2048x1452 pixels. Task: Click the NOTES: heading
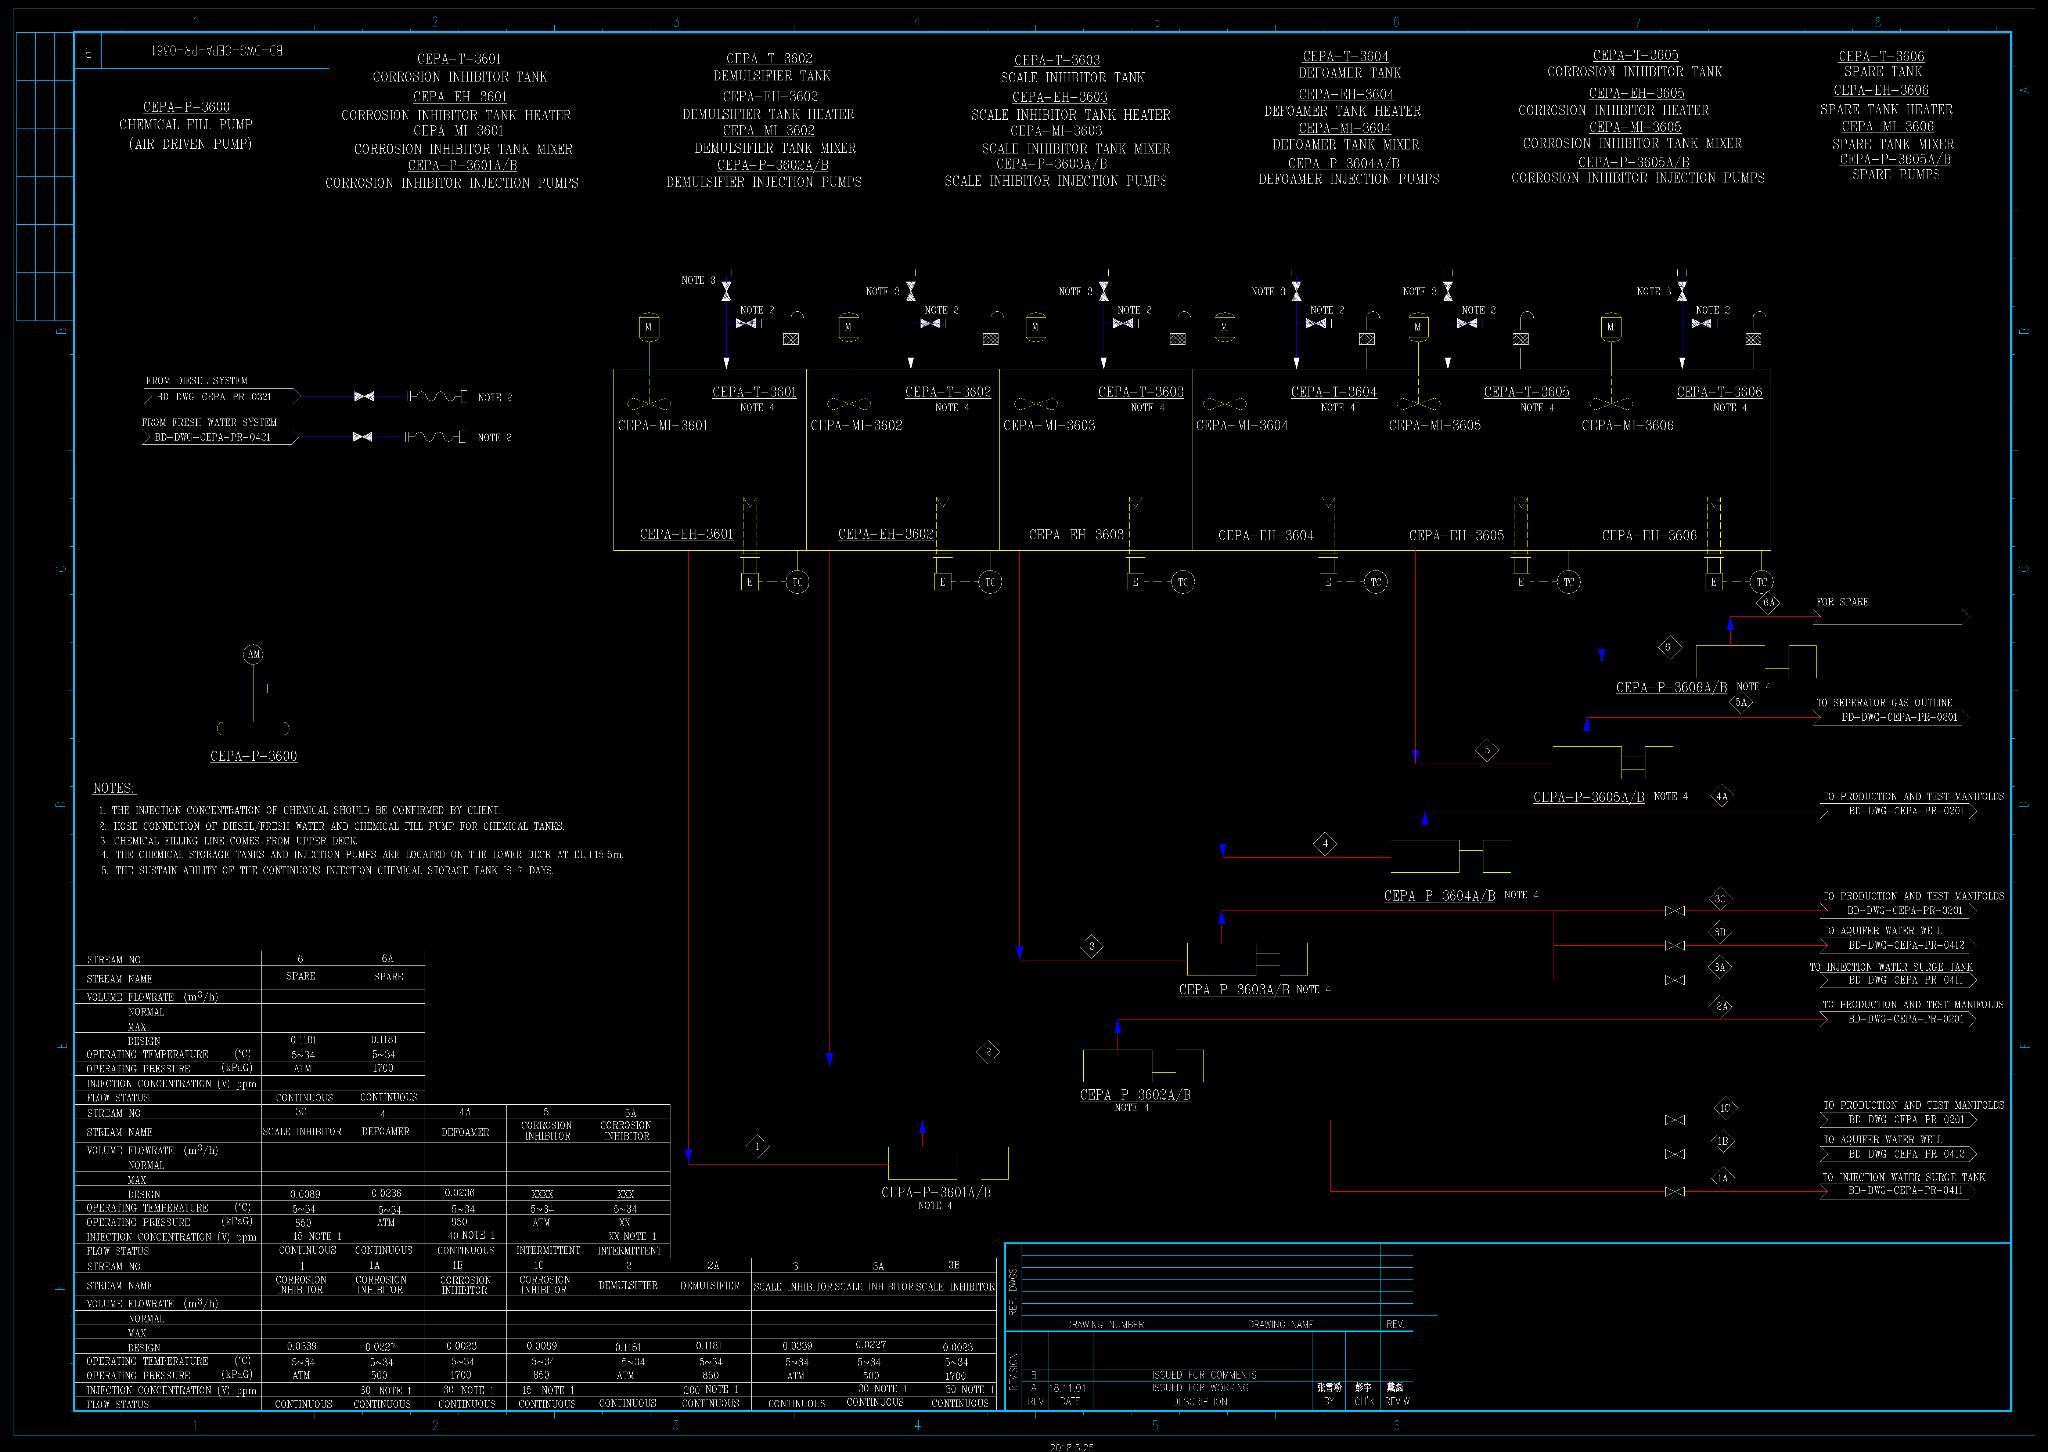(115, 789)
